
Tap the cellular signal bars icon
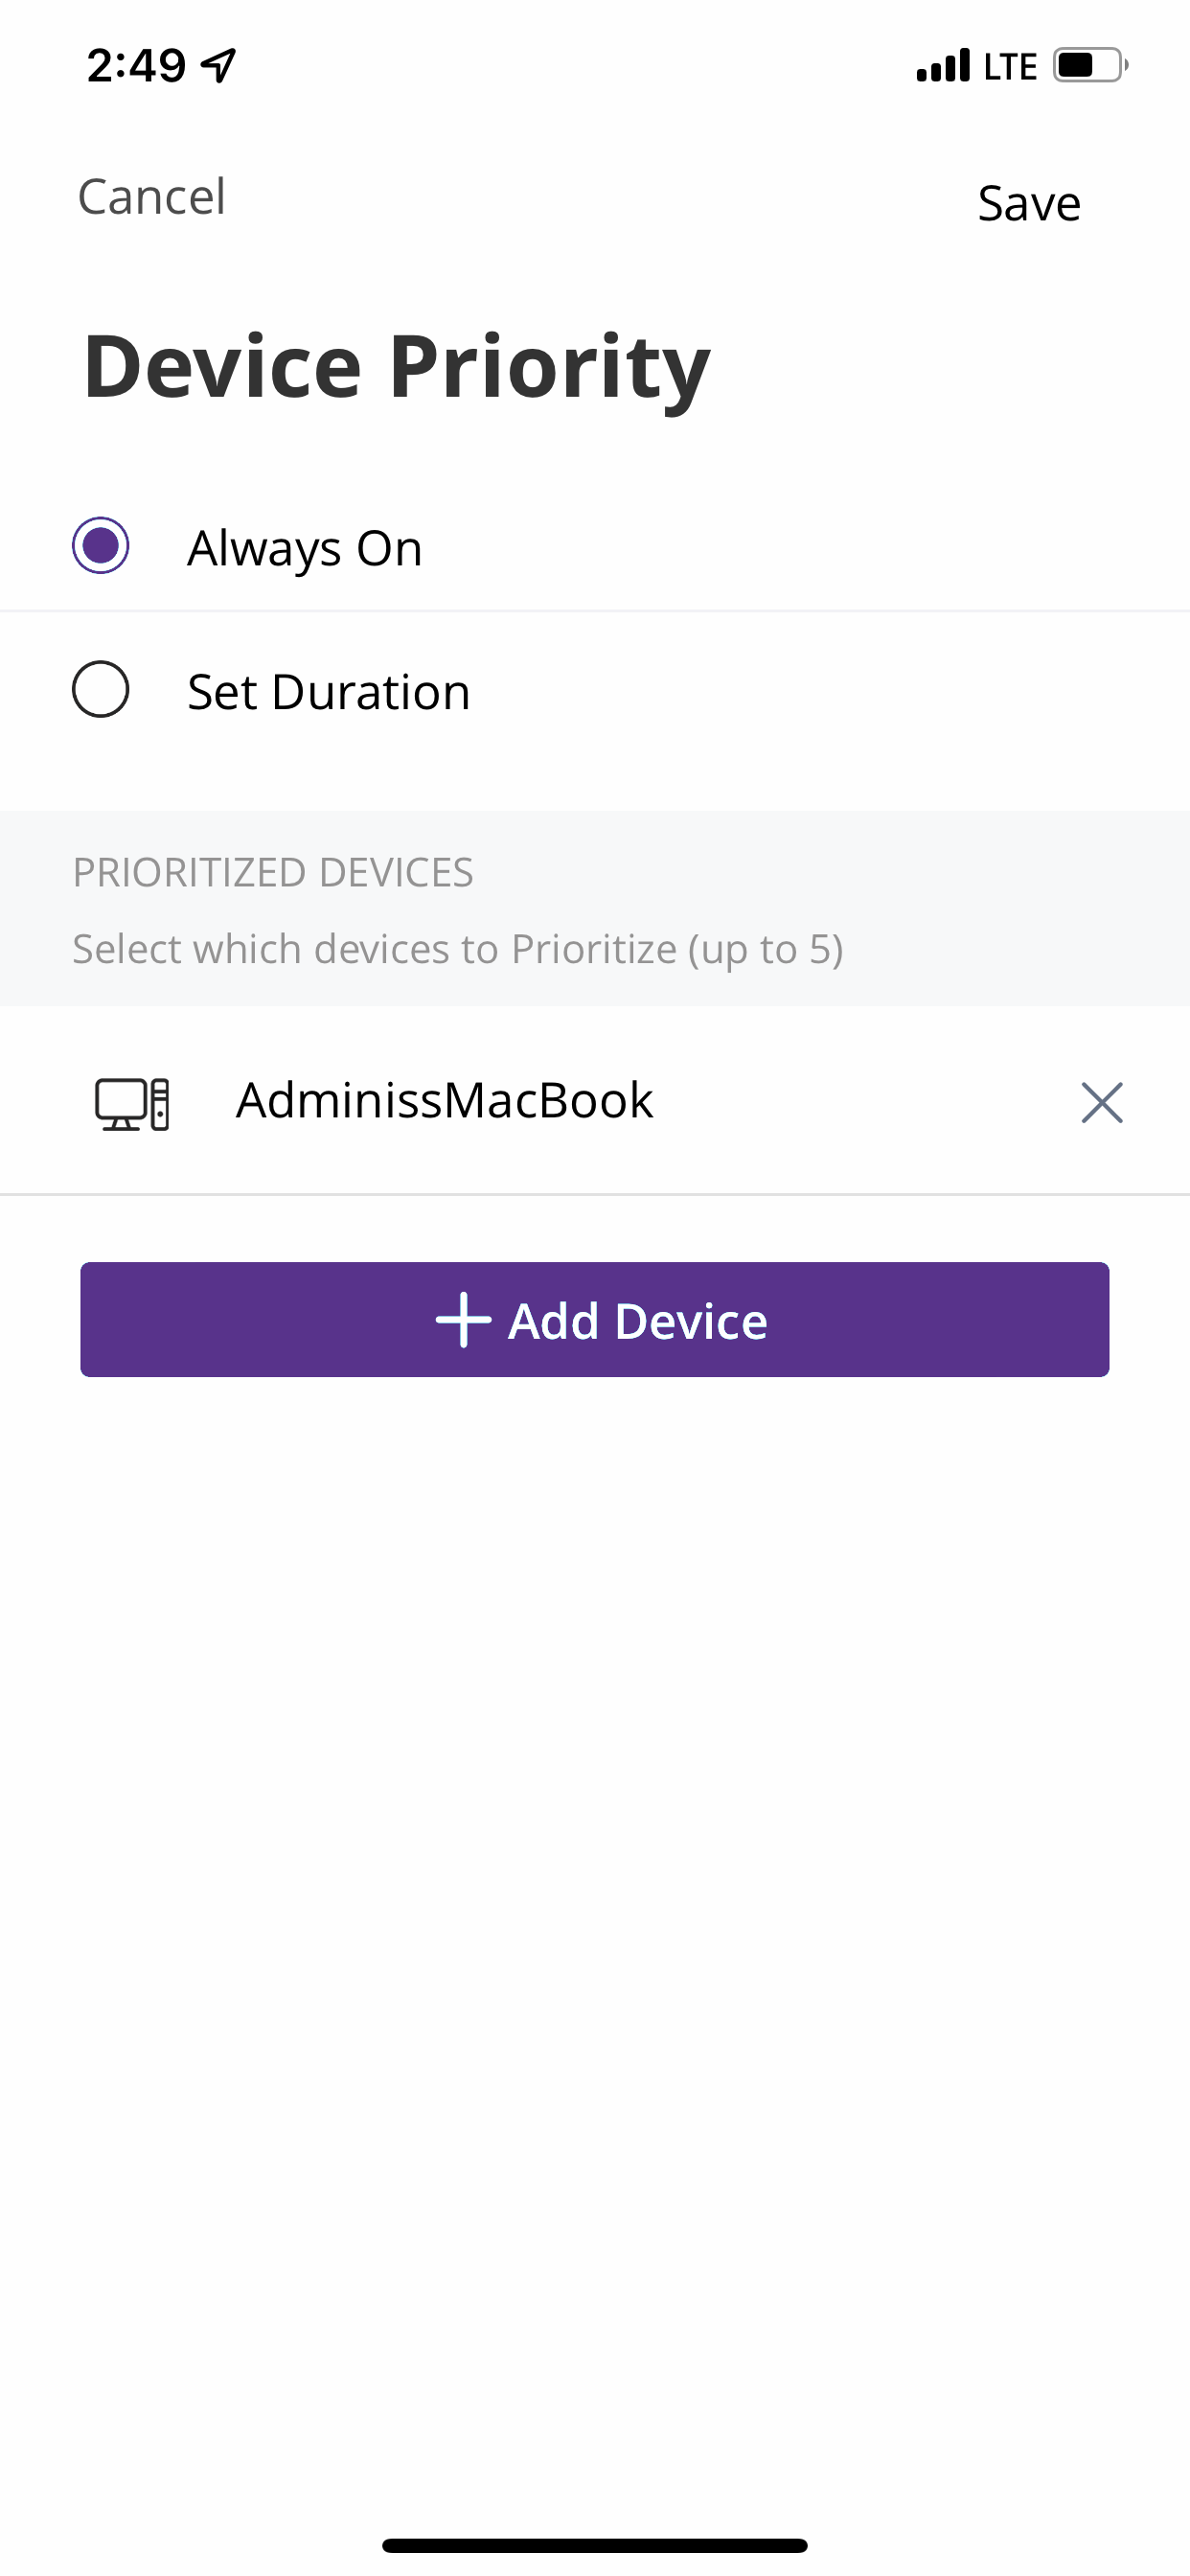click(x=943, y=65)
